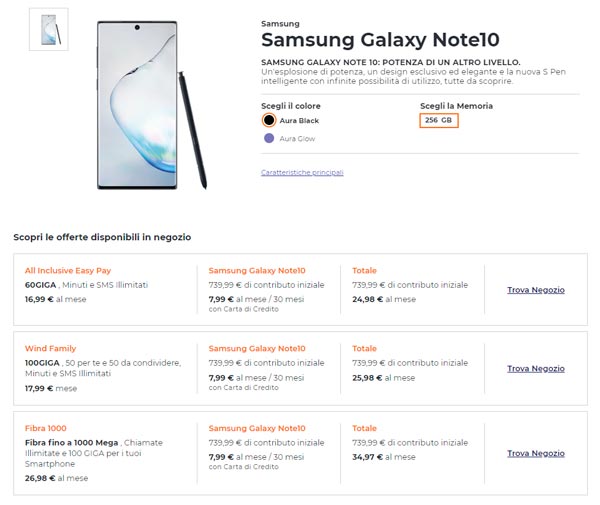This screenshot has width=600, height=505.
Task: Click the Samsung Galaxy Note10 main title
Action: point(380,39)
